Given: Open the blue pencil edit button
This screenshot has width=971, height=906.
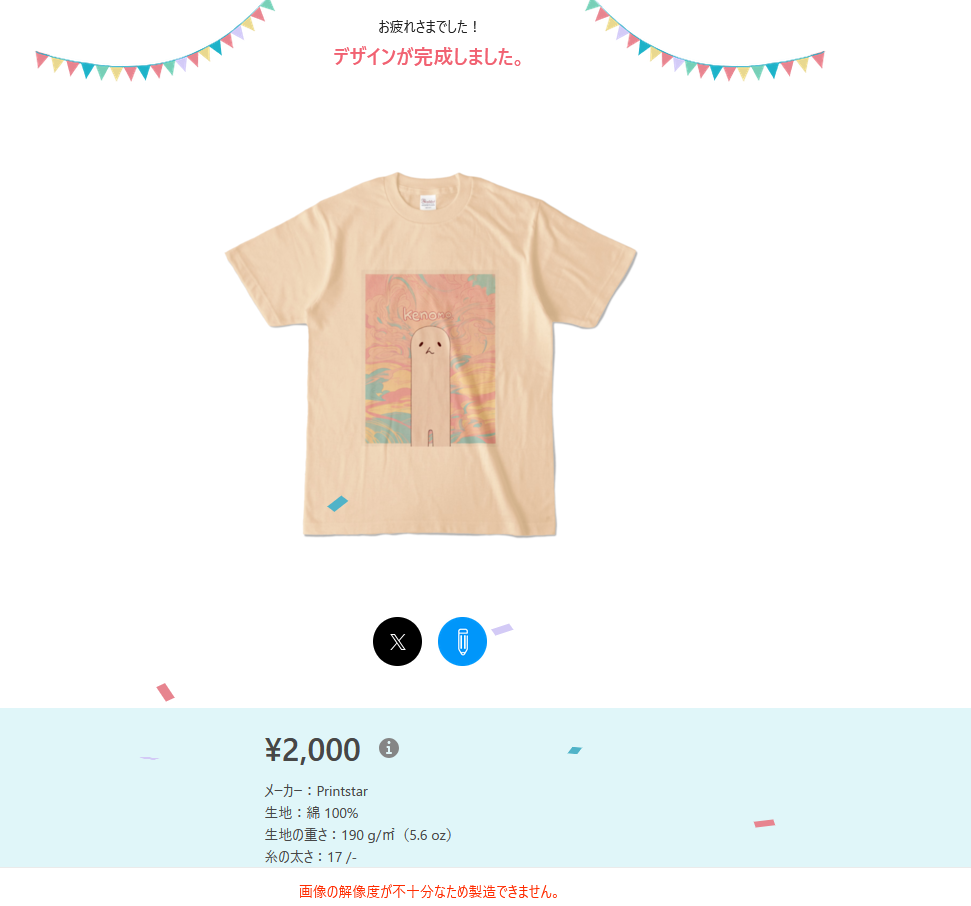Looking at the screenshot, I should click(x=462, y=641).
